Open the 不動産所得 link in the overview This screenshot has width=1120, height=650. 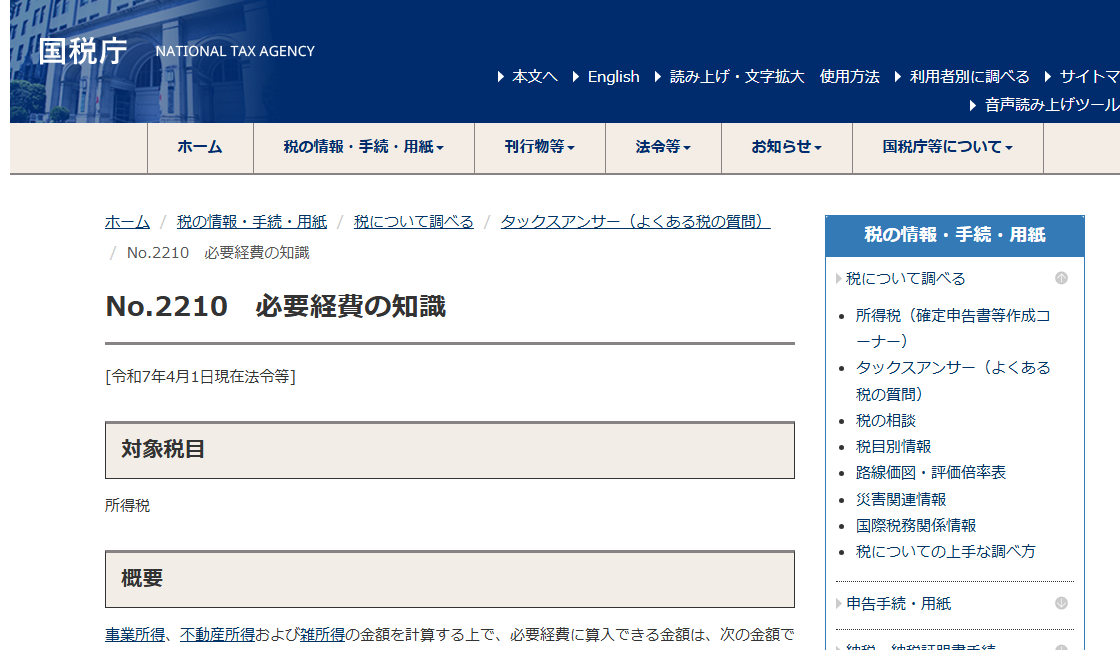217,634
